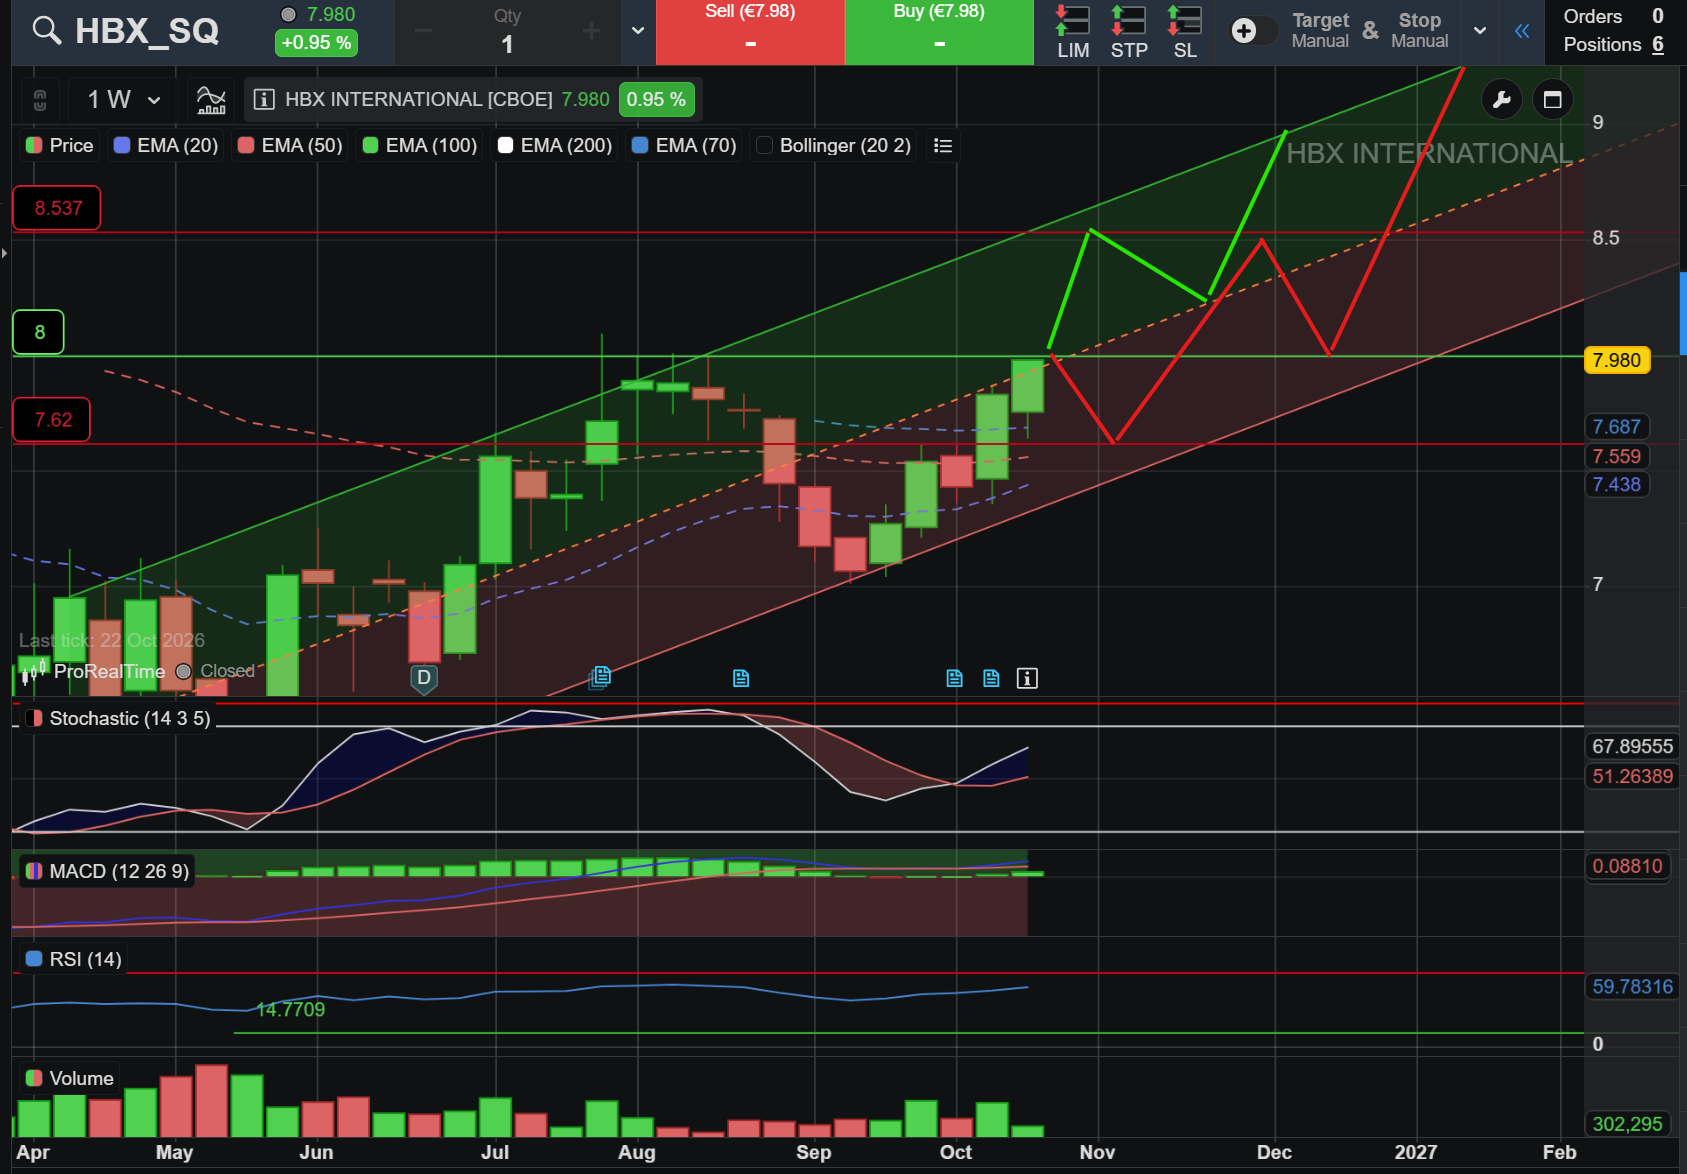This screenshot has width=1687, height=1174.
Task: Toggle EMA (50) visibility
Action: point(290,146)
